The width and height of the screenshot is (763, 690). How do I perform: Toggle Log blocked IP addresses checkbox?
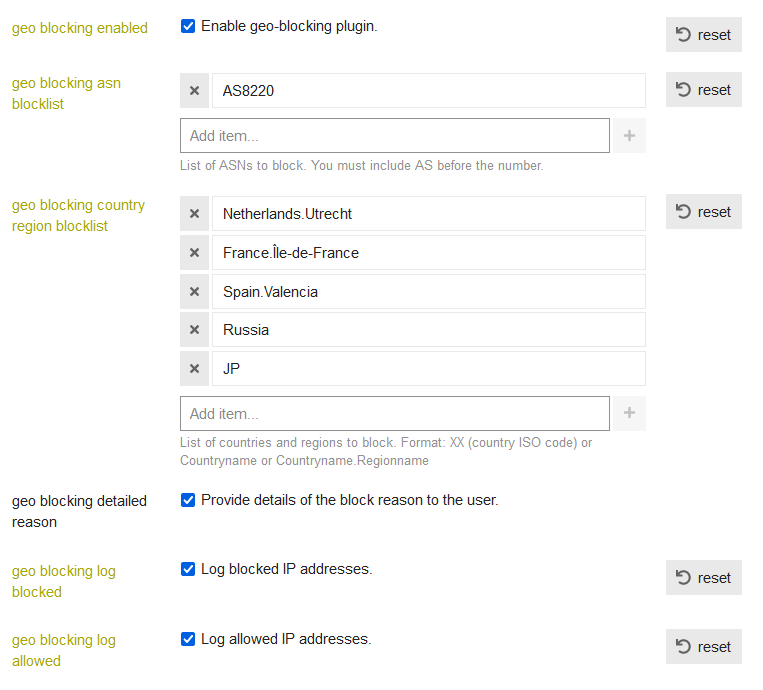[x=188, y=569]
